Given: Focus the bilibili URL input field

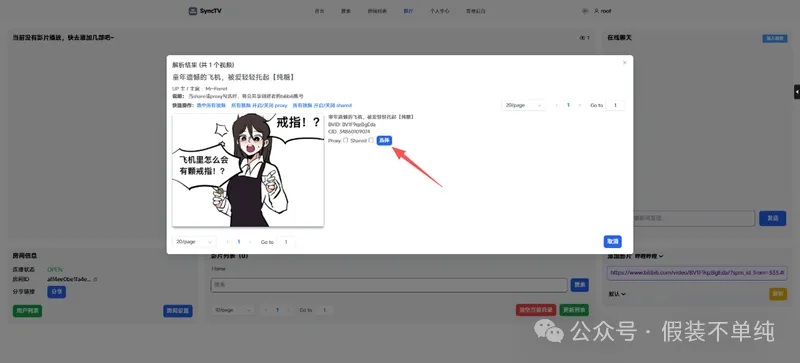Looking at the screenshot, I should 697,273.
